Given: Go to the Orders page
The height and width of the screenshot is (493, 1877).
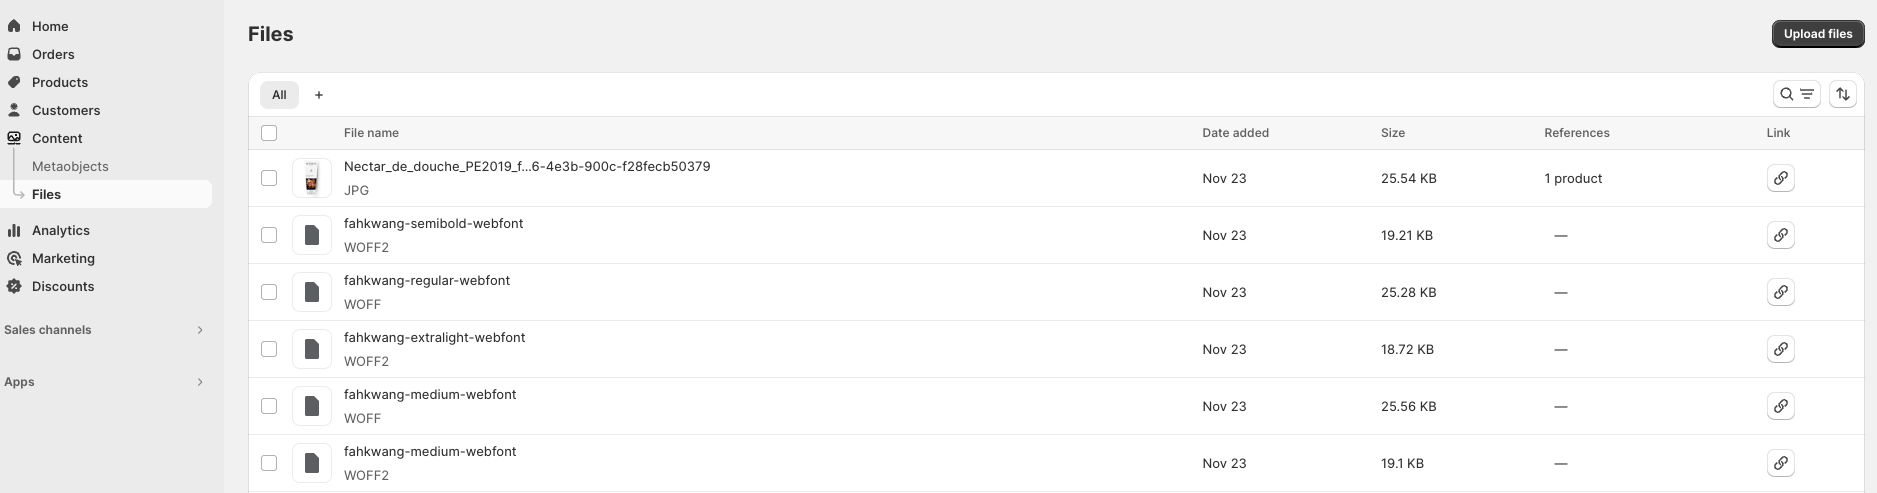Looking at the screenshot, I should click(53, 54).
